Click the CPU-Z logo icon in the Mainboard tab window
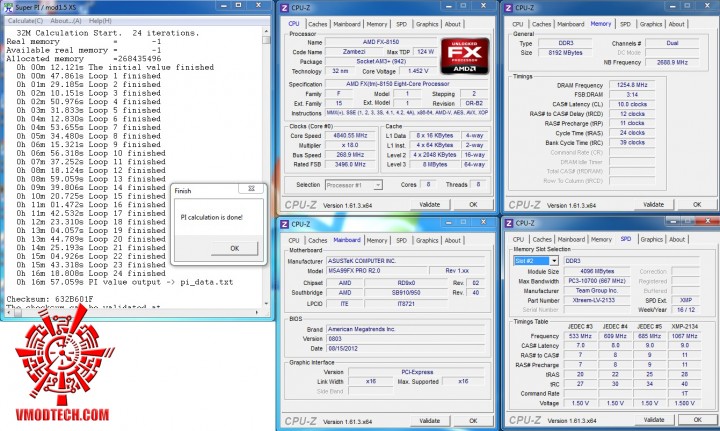 (x=285, y=224)
